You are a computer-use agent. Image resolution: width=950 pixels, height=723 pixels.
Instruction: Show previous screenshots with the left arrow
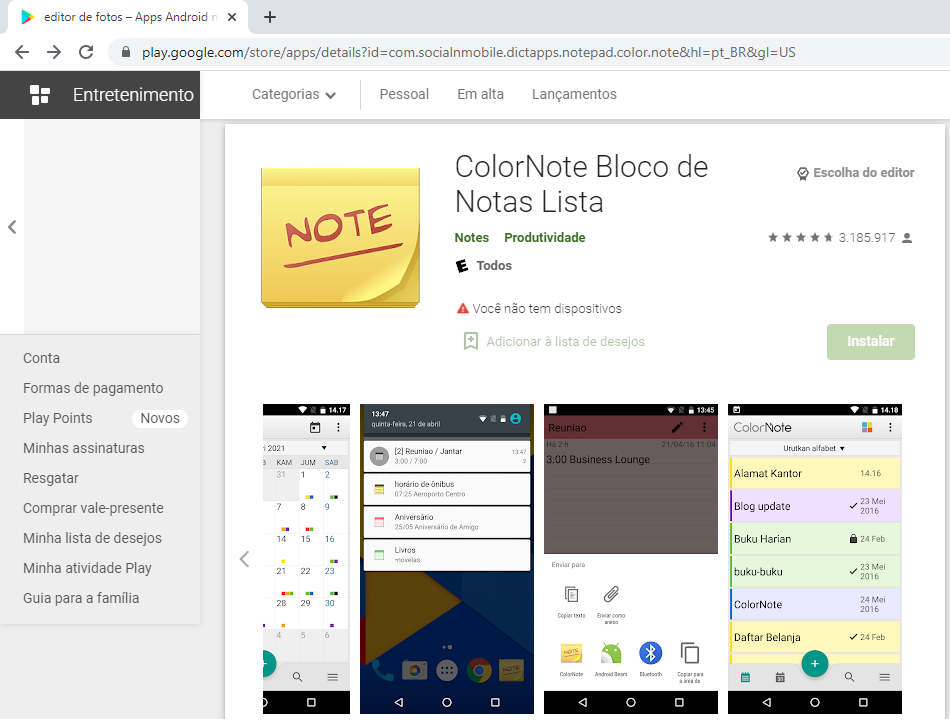244,559
